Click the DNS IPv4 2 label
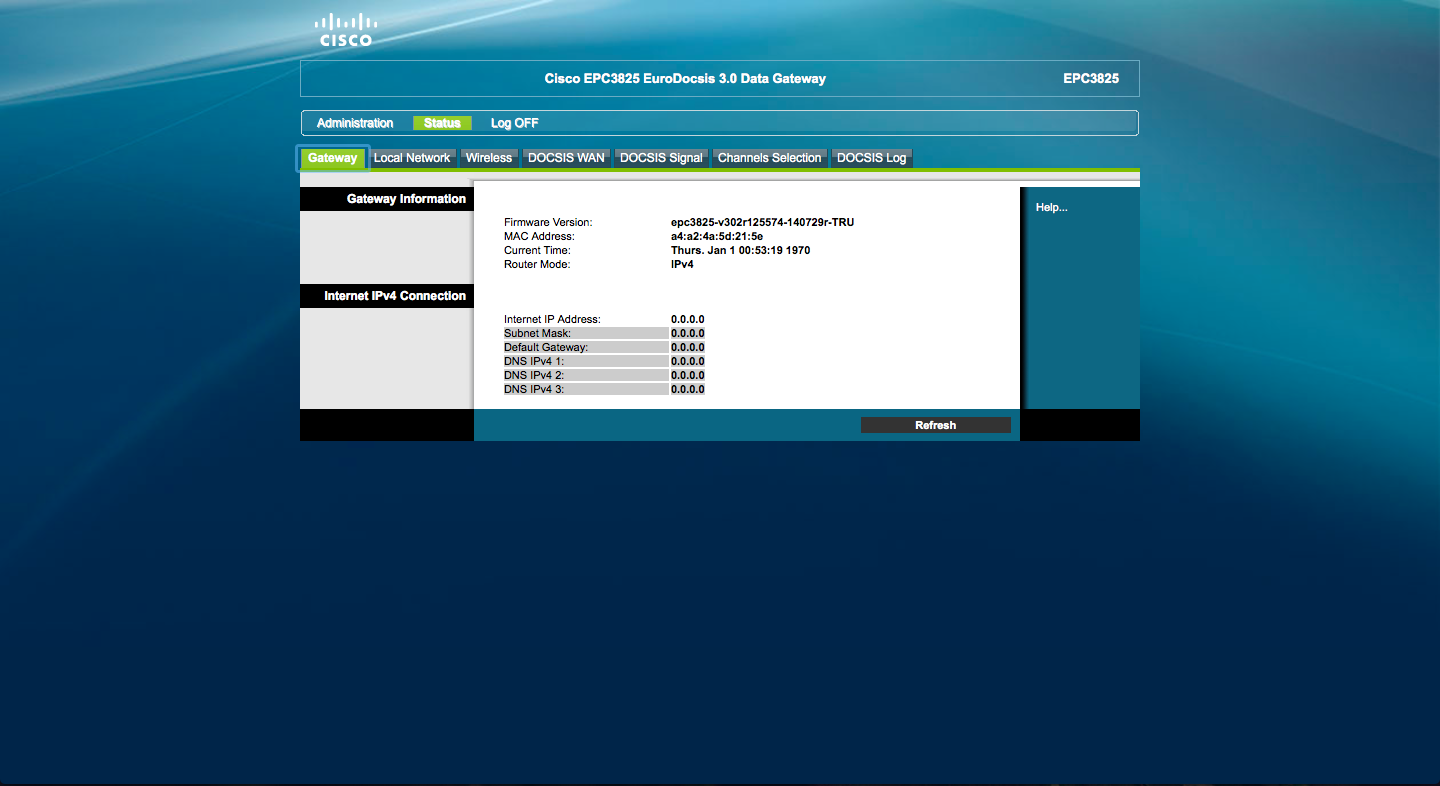 coord(534,375)
